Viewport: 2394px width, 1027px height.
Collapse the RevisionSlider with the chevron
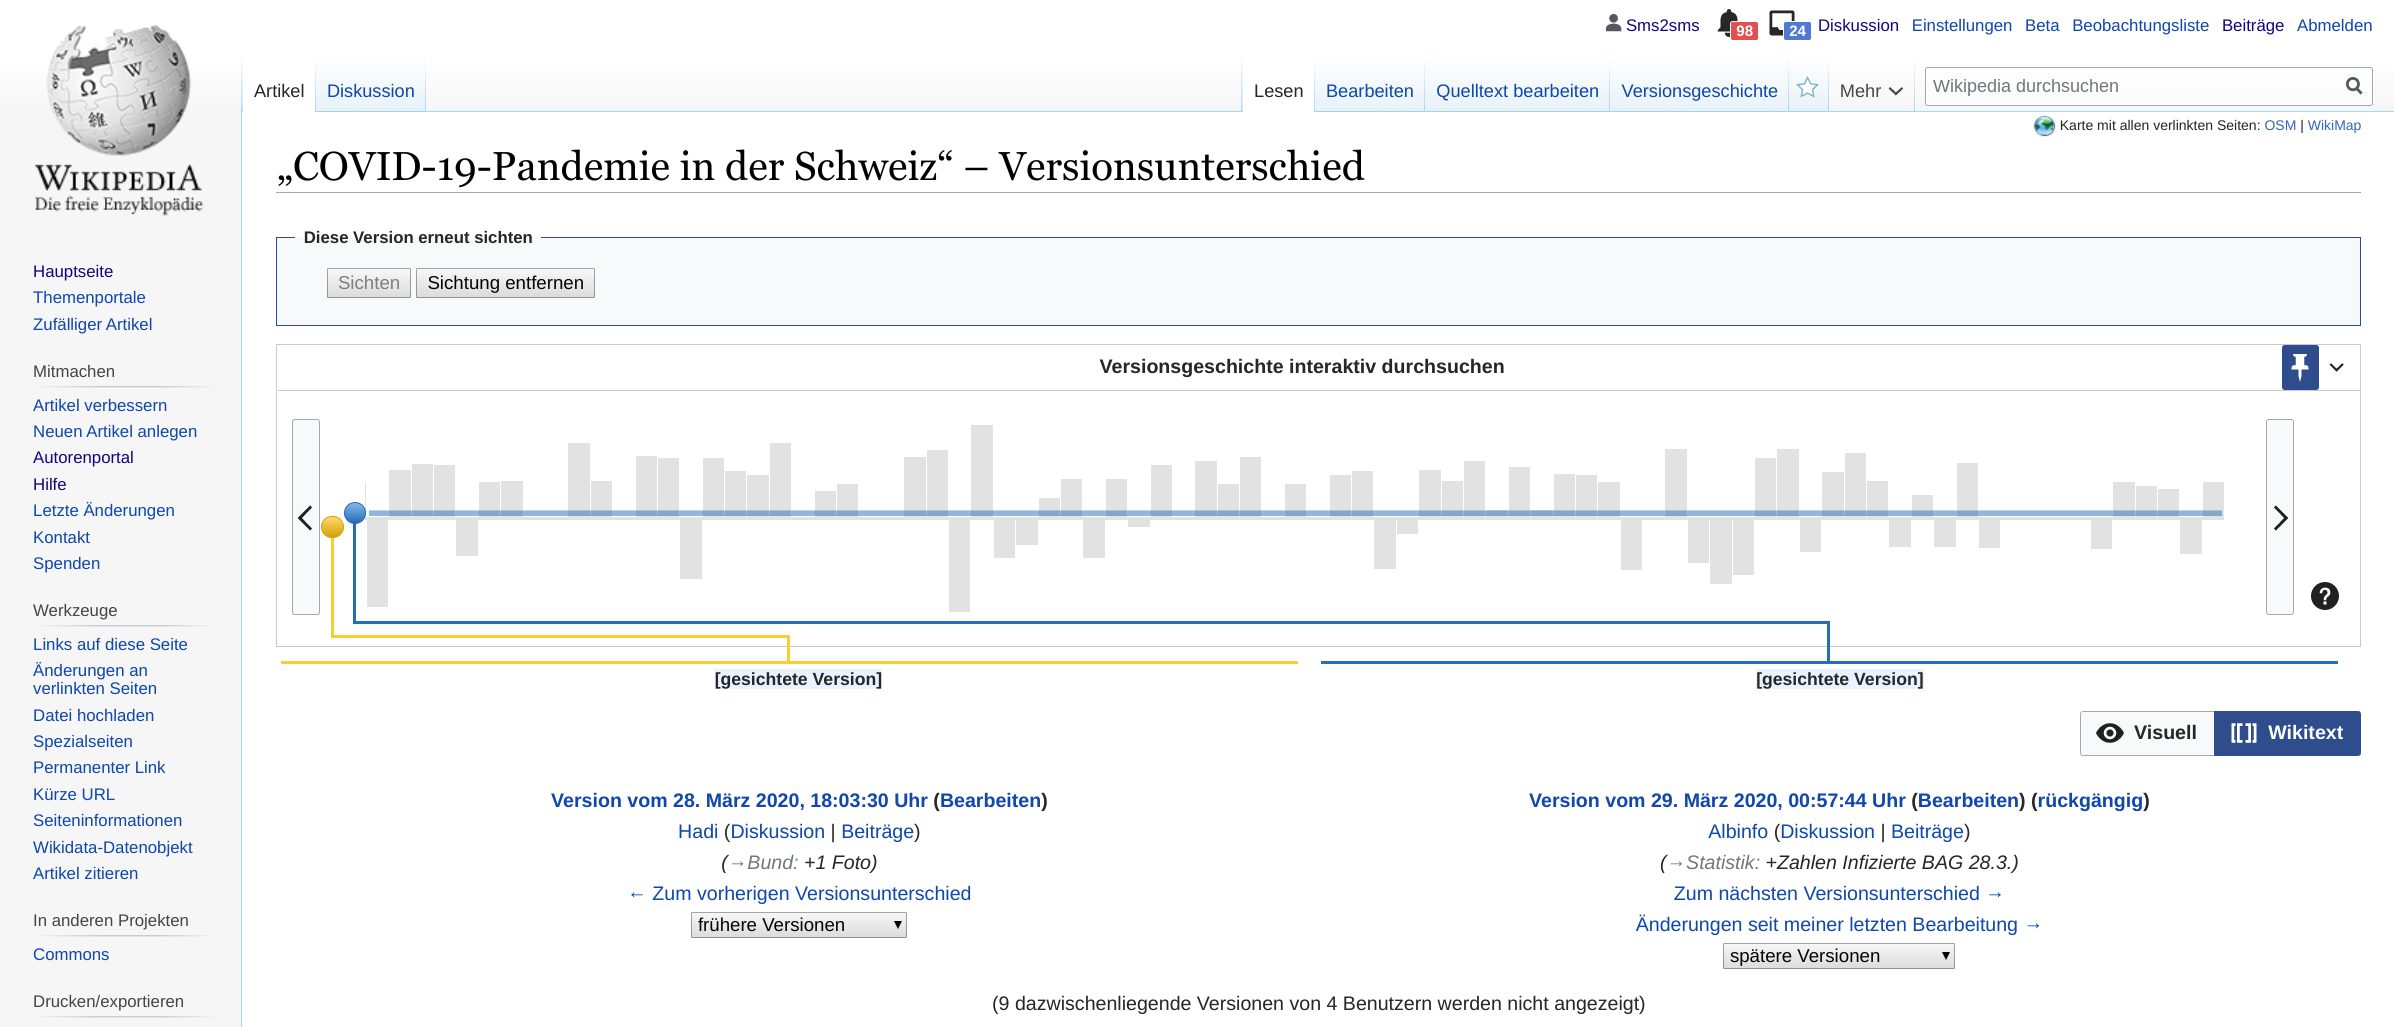point(2337,367)
